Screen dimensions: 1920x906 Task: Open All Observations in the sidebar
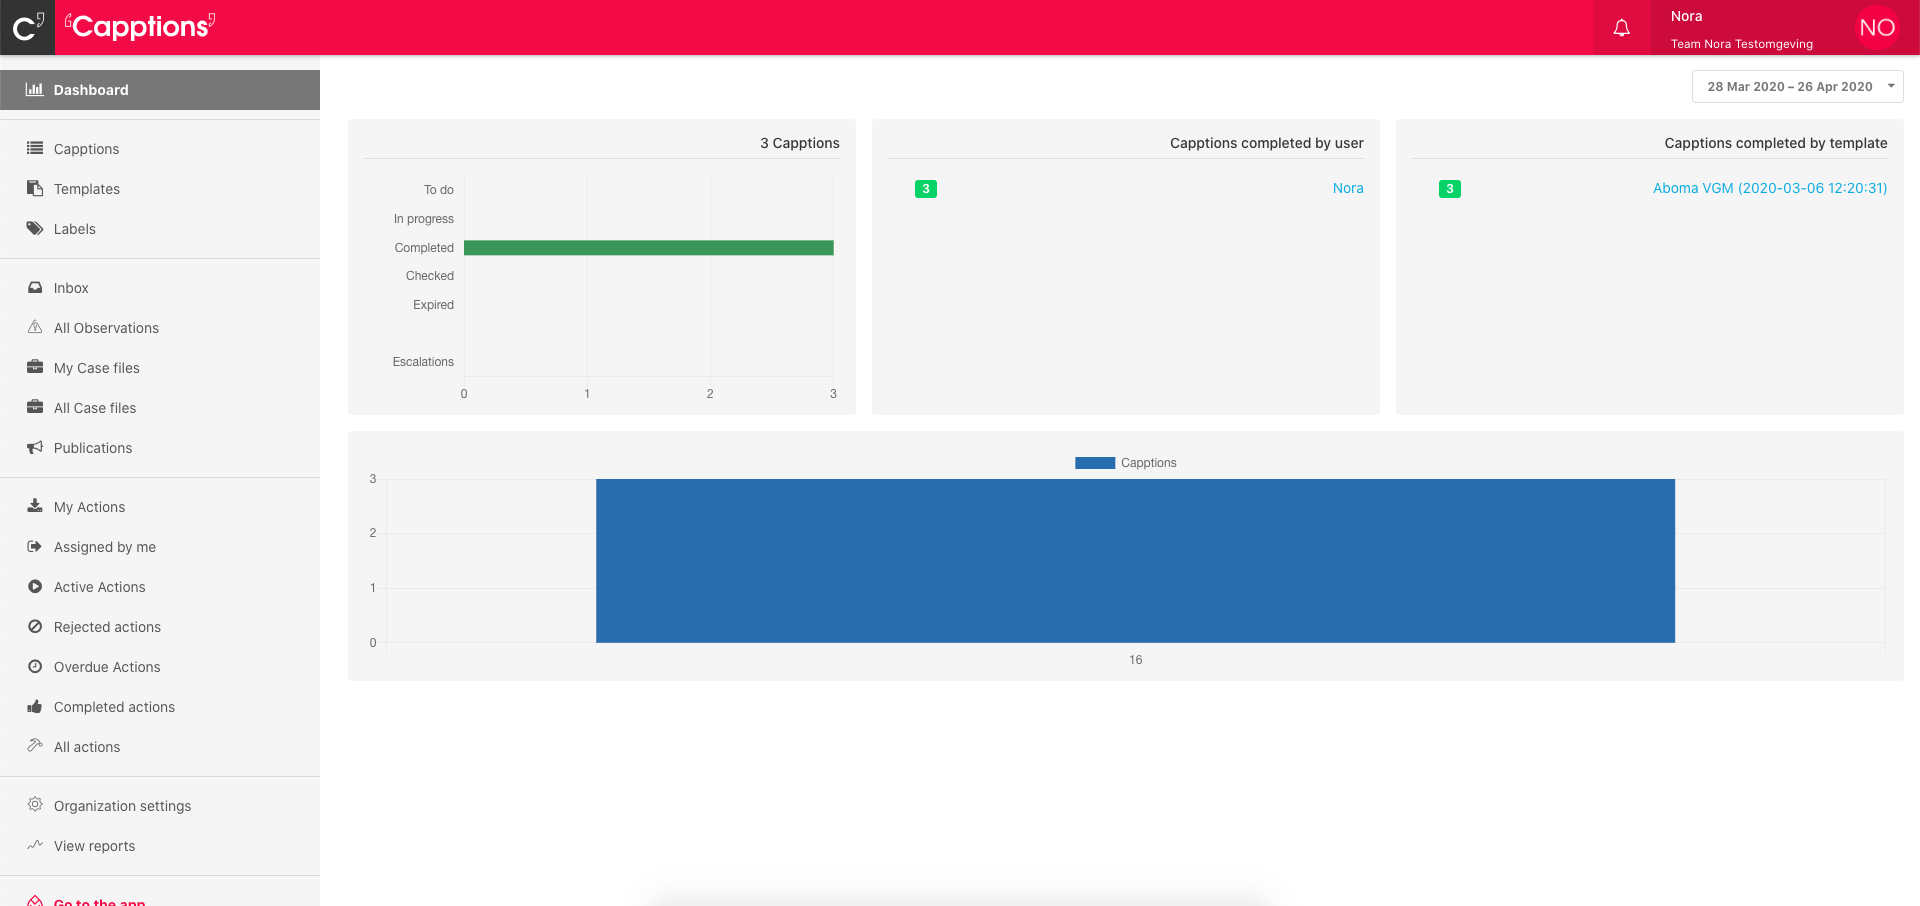click(x=160, y=328)
